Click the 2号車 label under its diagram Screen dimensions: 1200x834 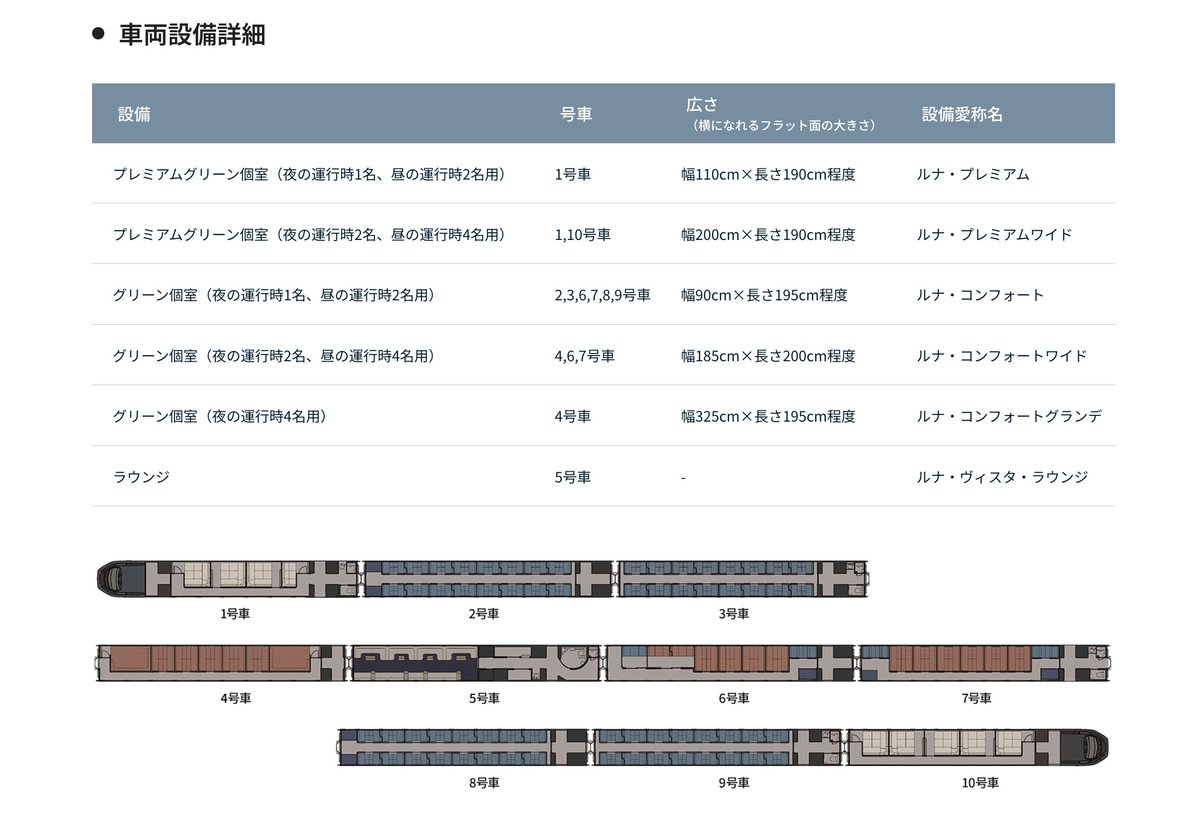pyautogui.click(x=484, y=614)
